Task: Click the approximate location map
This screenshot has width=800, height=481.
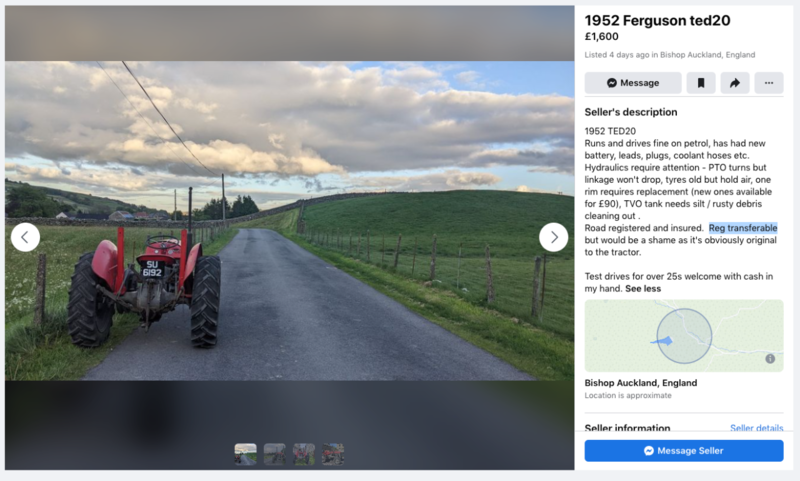Action: [684, 336]
